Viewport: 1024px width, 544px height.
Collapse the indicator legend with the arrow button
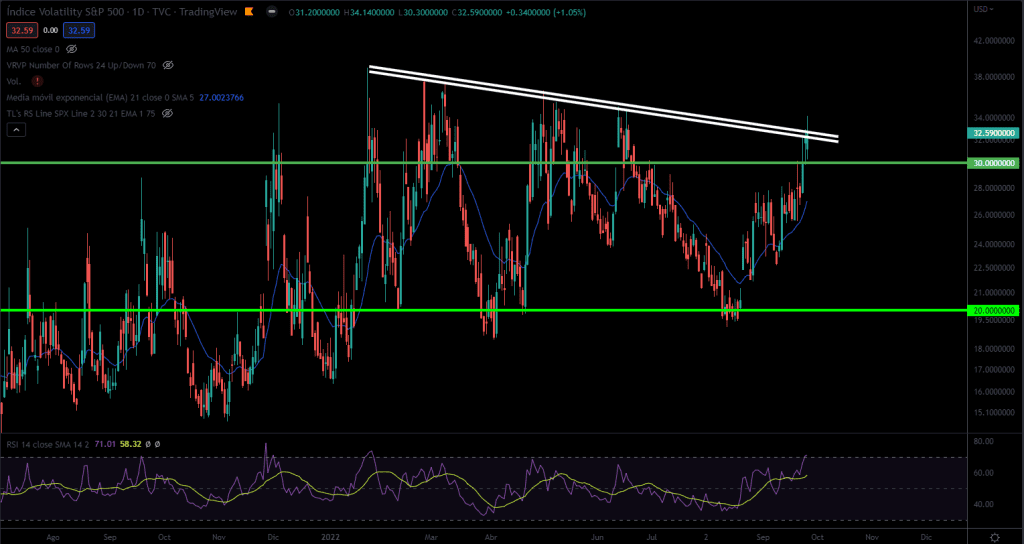16,130
